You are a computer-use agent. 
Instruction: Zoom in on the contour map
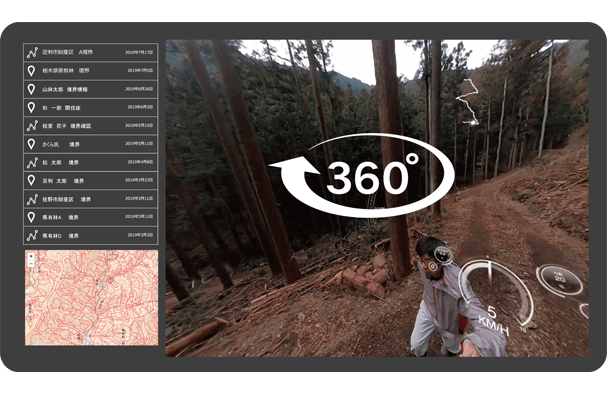click(x=31, y=256)
